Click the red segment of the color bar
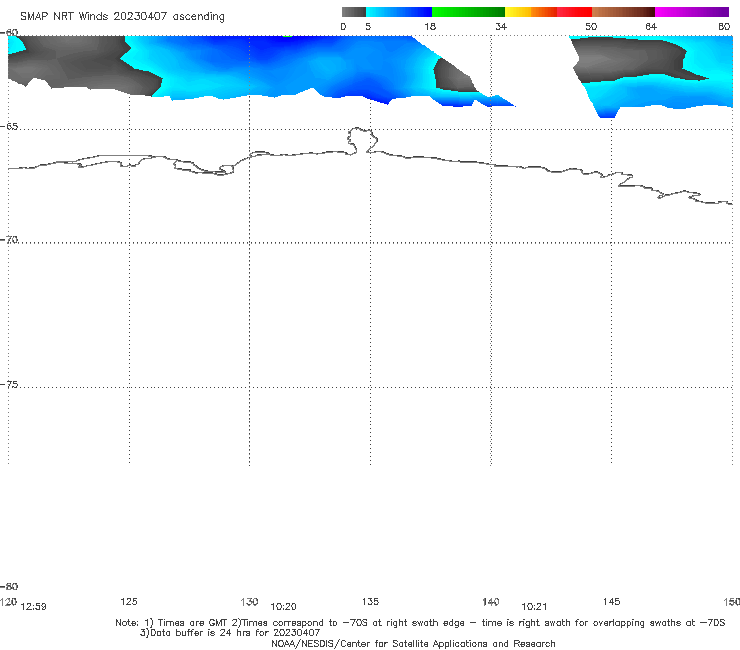Viewport: 740px width, 650px height. click(574, 12)
